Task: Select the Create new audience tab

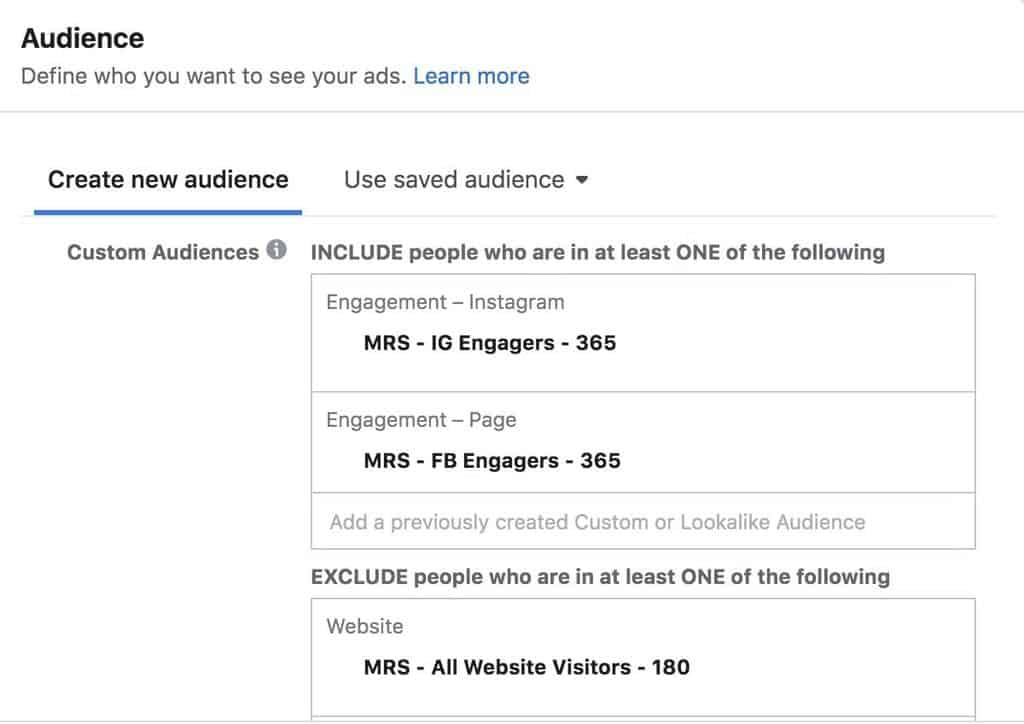Action: coord(167,179)
